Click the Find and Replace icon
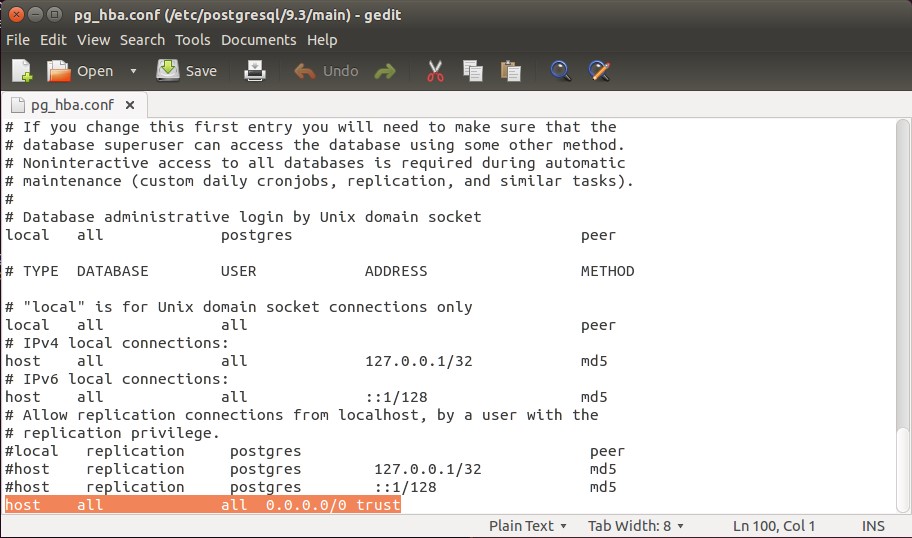The image size is (912, 538). [x=599, y=71]
